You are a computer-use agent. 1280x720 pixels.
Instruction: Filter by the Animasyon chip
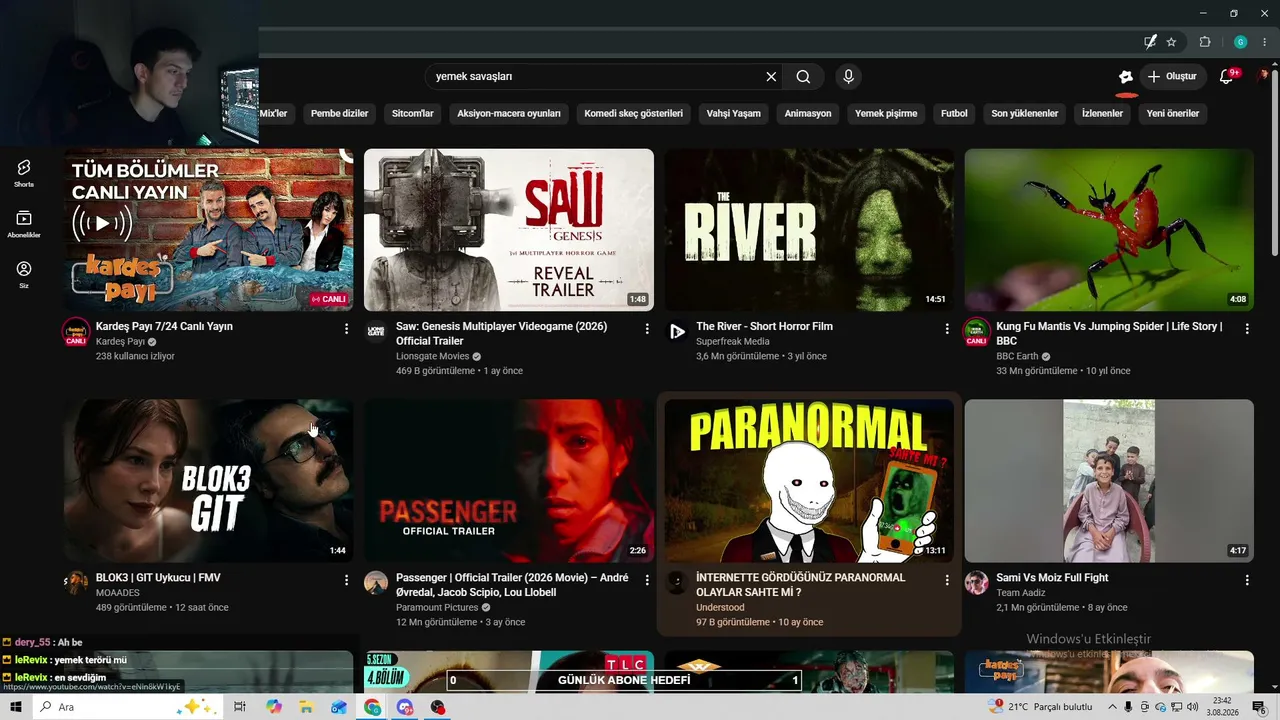tap(808, 114)
